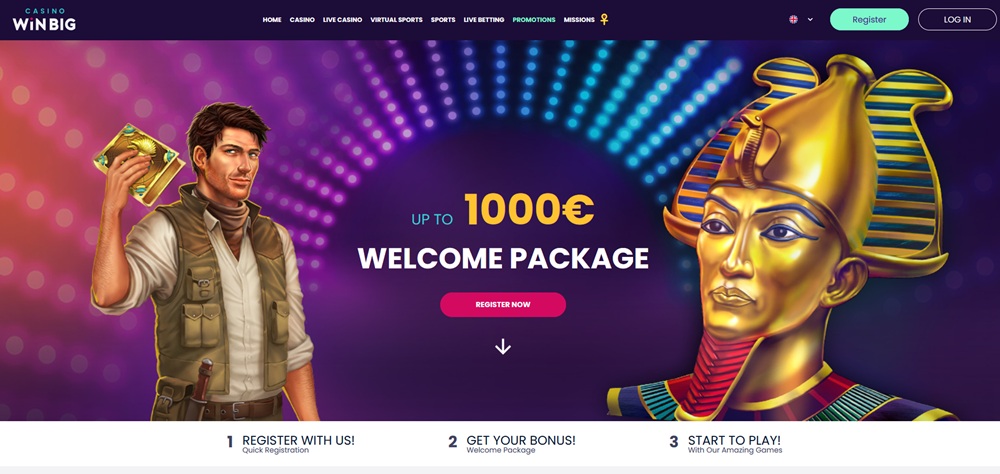The width and height of the screenshot is (1000, 474).
Task: Open the Promotions page
Action: coord(534,20)
